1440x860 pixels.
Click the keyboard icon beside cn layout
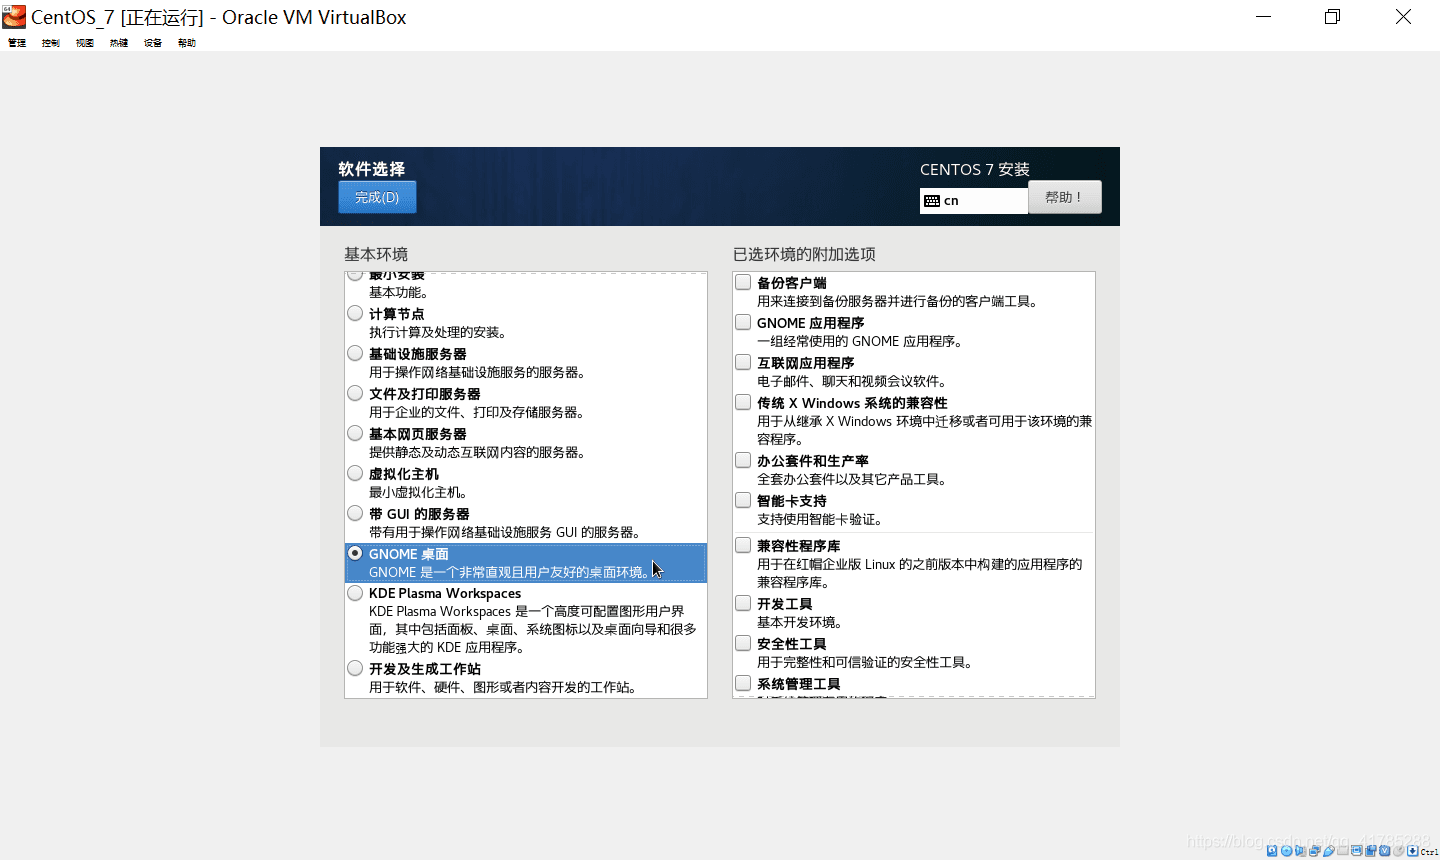[x=932, y=201]
